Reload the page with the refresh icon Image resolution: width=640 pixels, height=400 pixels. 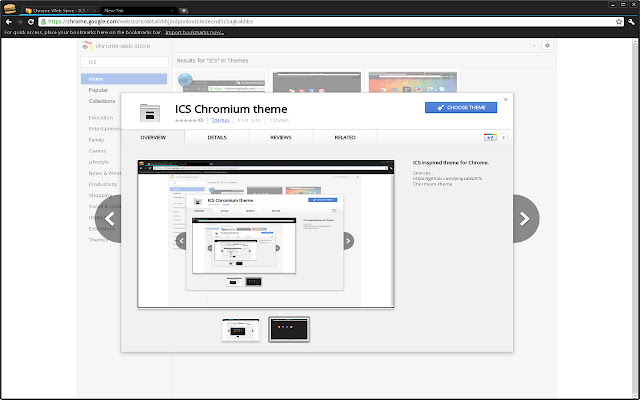31,22
